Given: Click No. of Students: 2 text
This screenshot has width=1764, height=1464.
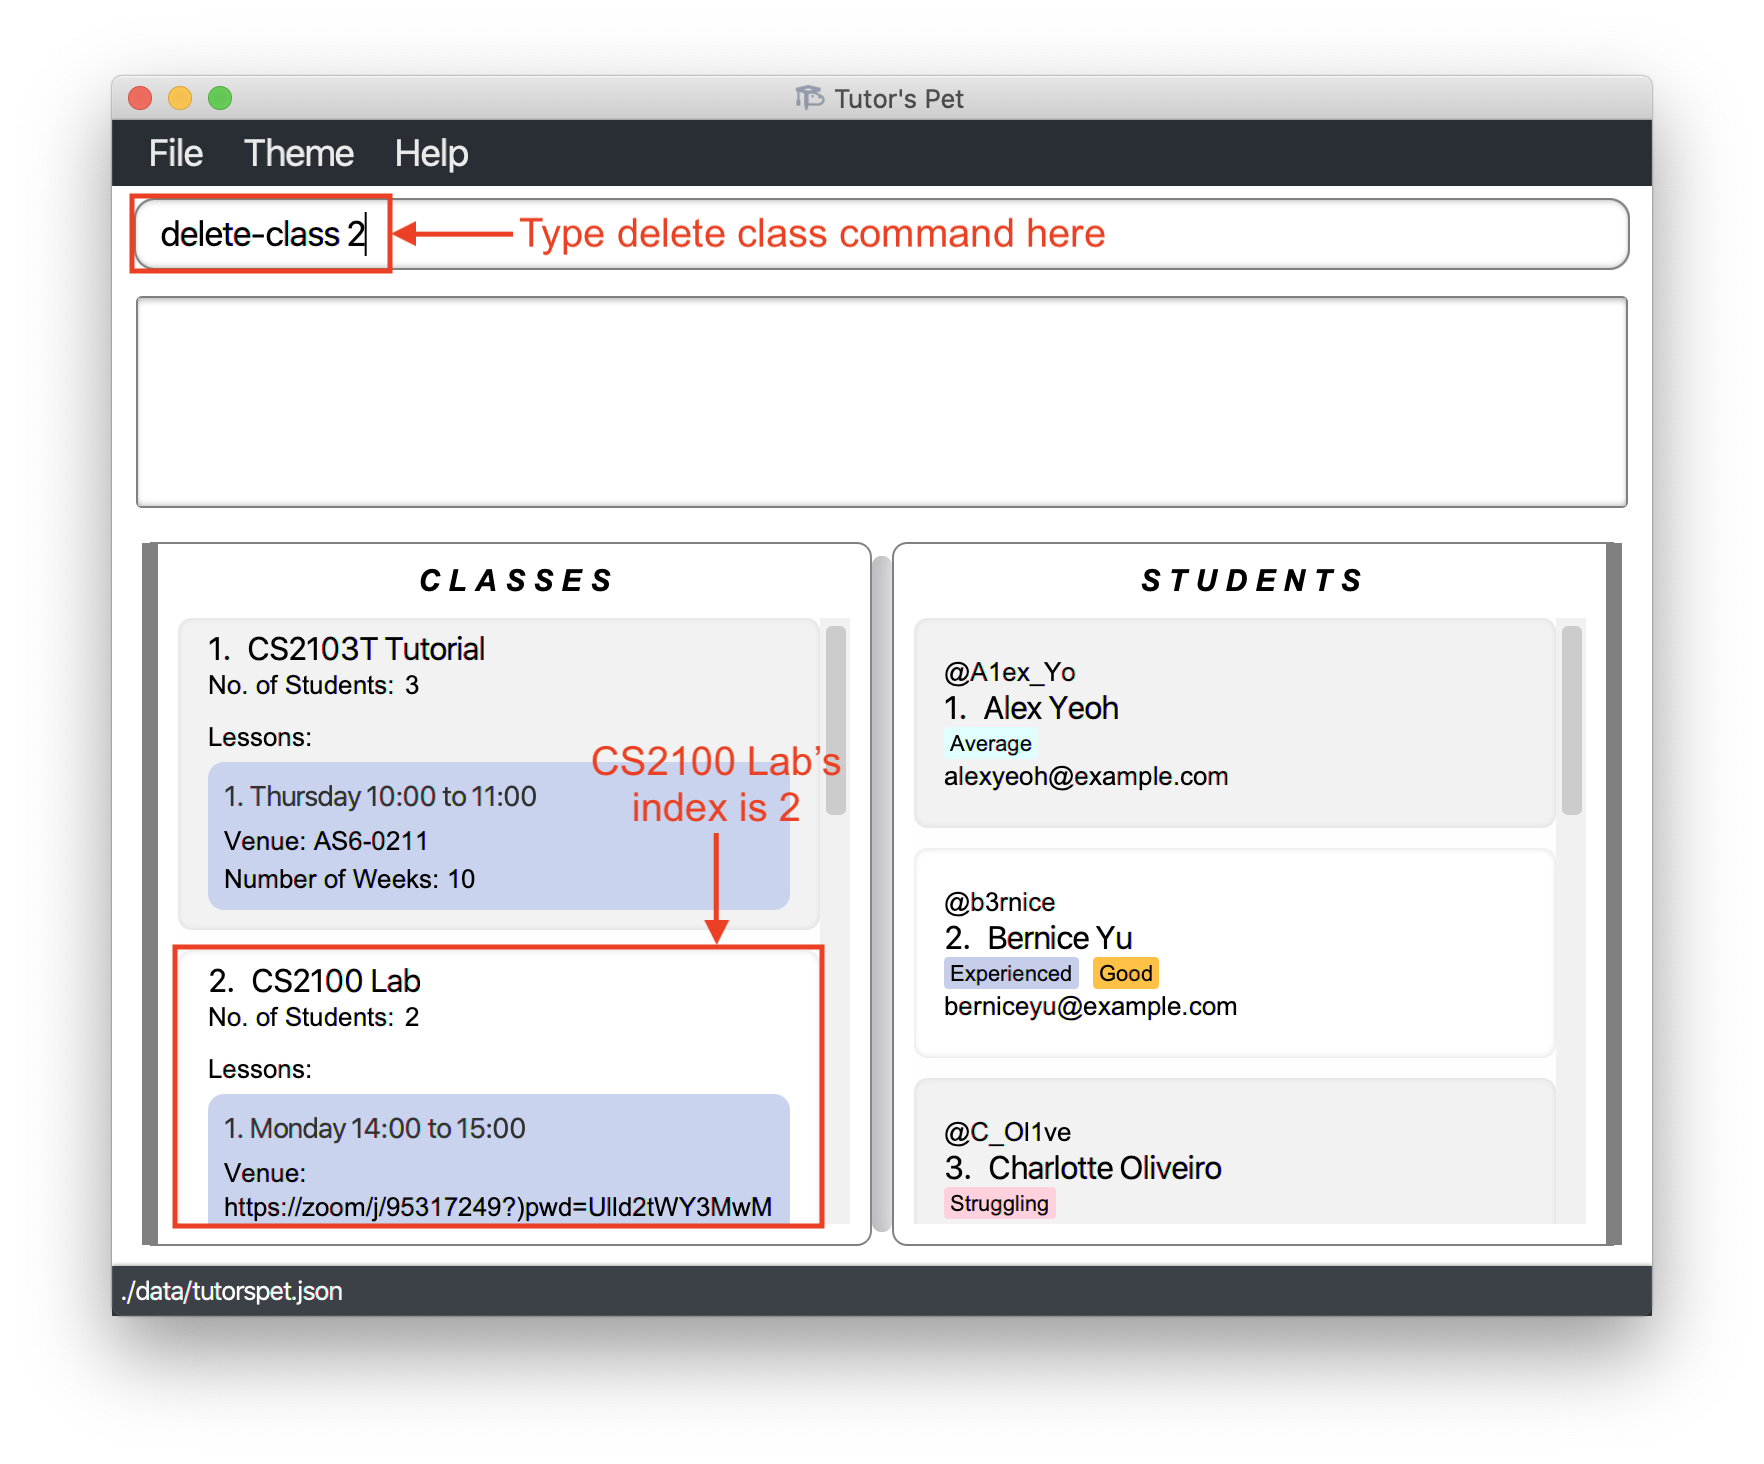Looking at the screenshot, I should 313,1018.
